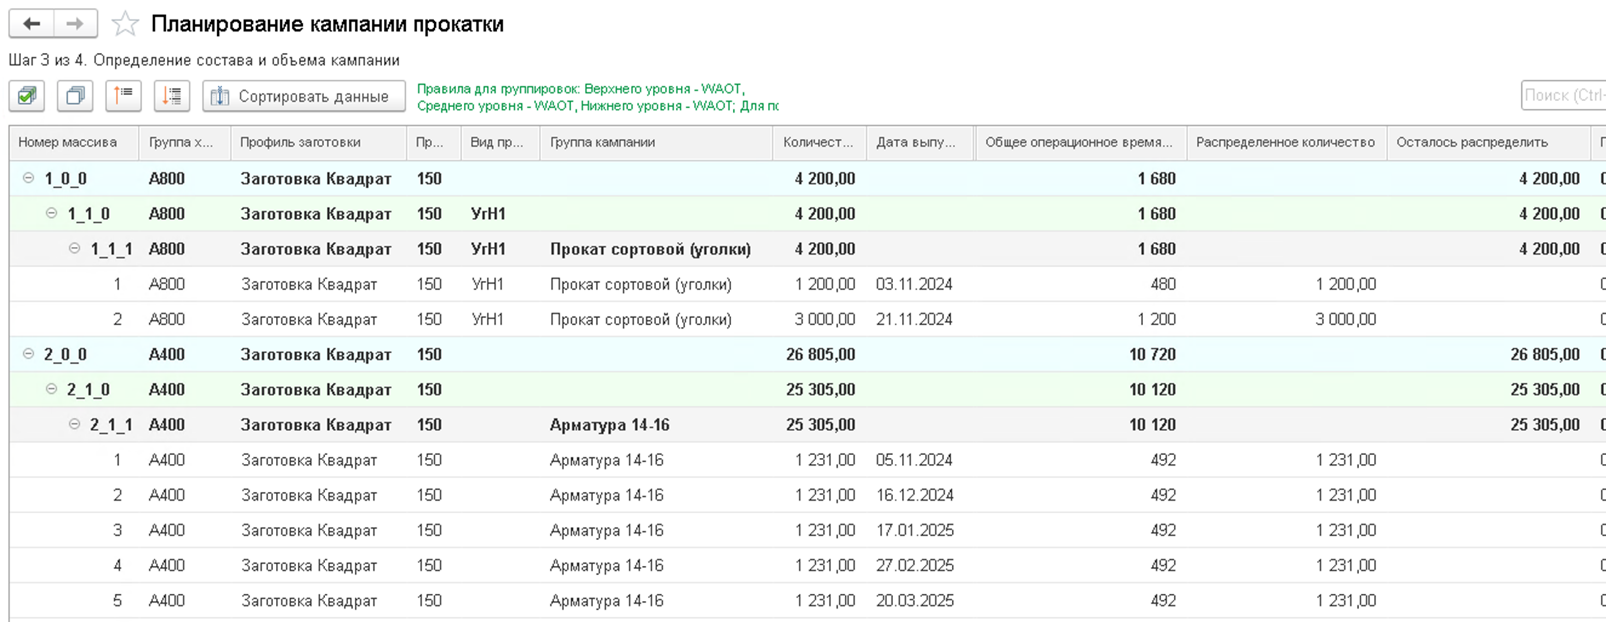This screenshot has height=622, width=1606.
Task: Select 26 805,00 quantity in 2_0_0 row
Action: [x=821, y=354]
